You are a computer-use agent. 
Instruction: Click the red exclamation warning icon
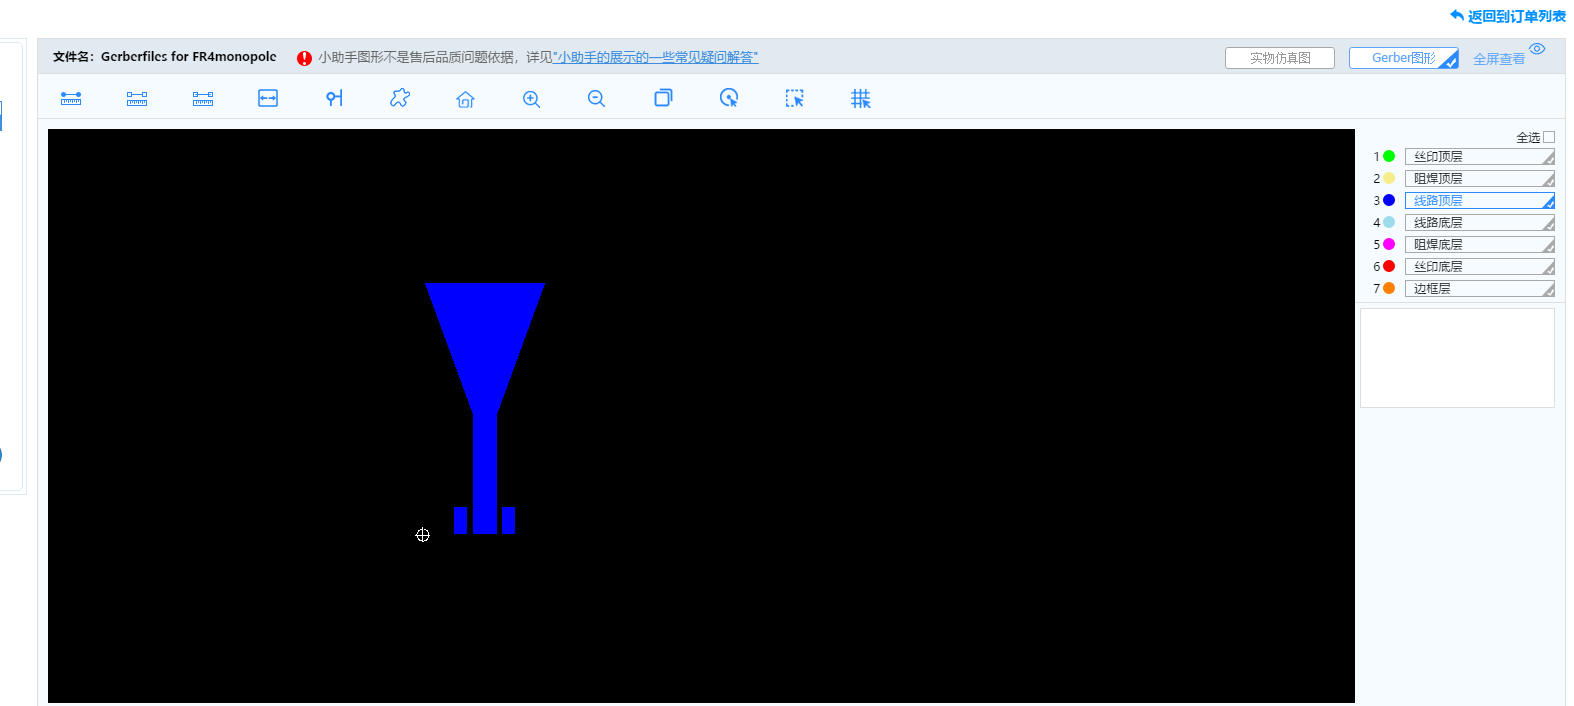[x=304, y=58]
